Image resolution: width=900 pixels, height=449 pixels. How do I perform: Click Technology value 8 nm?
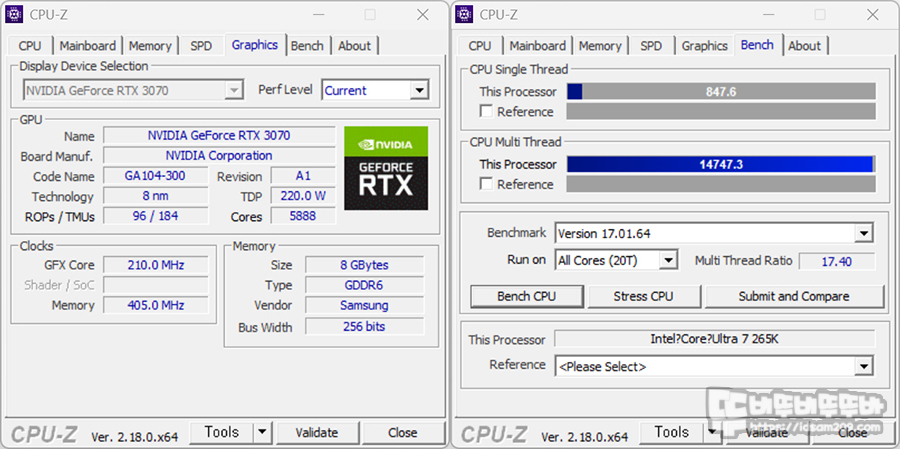(156, 196)
